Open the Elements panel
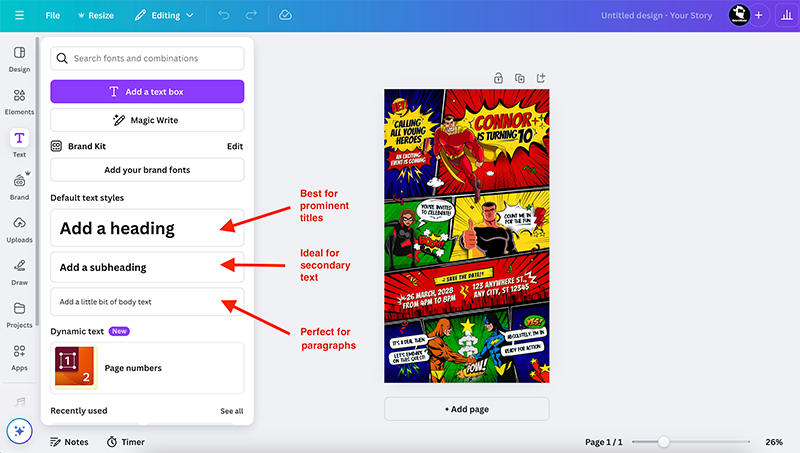 tap(19, 100)
